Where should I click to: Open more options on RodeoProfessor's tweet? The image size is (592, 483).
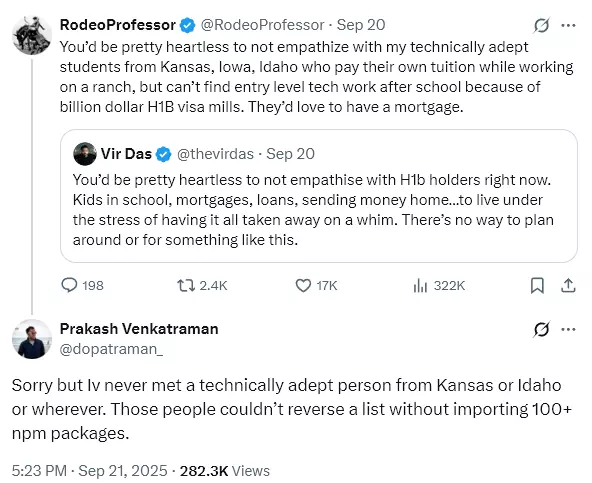click(568, 25)
